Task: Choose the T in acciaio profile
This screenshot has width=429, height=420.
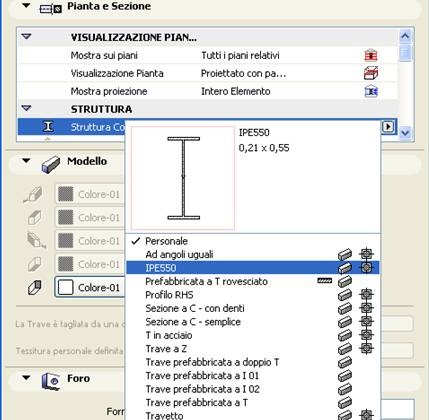Action: click(x=169, y=335)
